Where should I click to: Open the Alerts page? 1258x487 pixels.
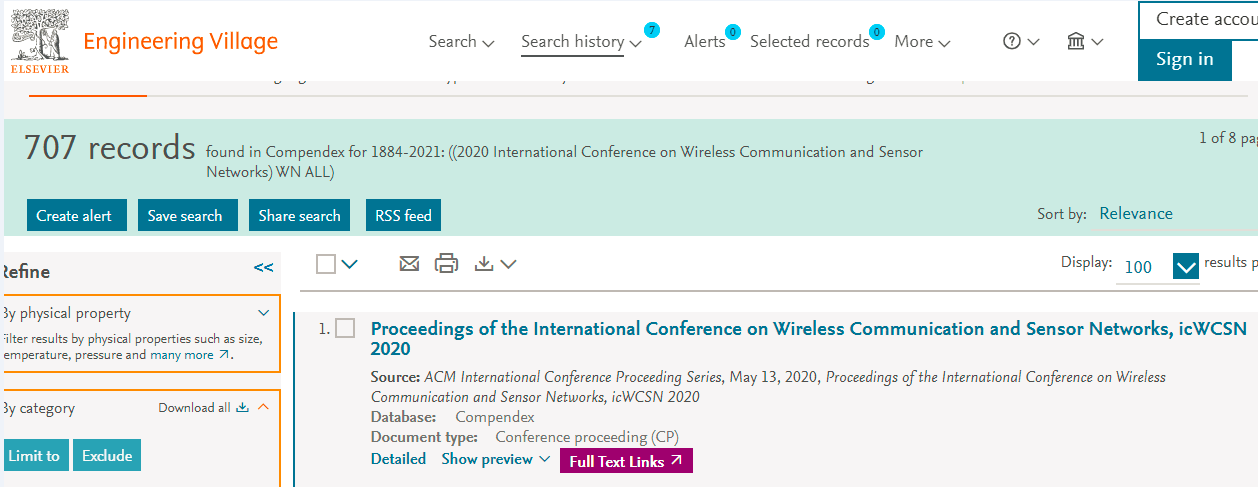point(705,42)
